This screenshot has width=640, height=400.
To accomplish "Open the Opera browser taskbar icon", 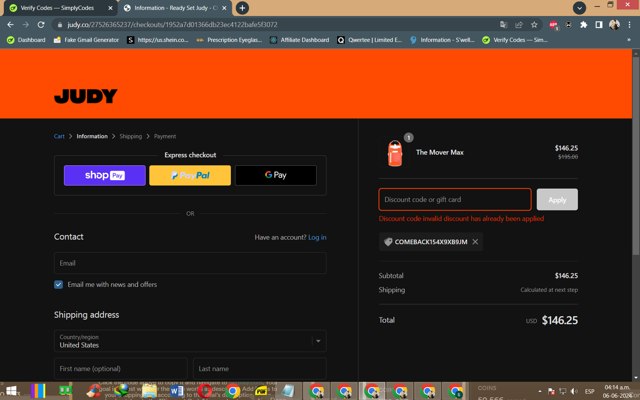I will click(204, 391).
